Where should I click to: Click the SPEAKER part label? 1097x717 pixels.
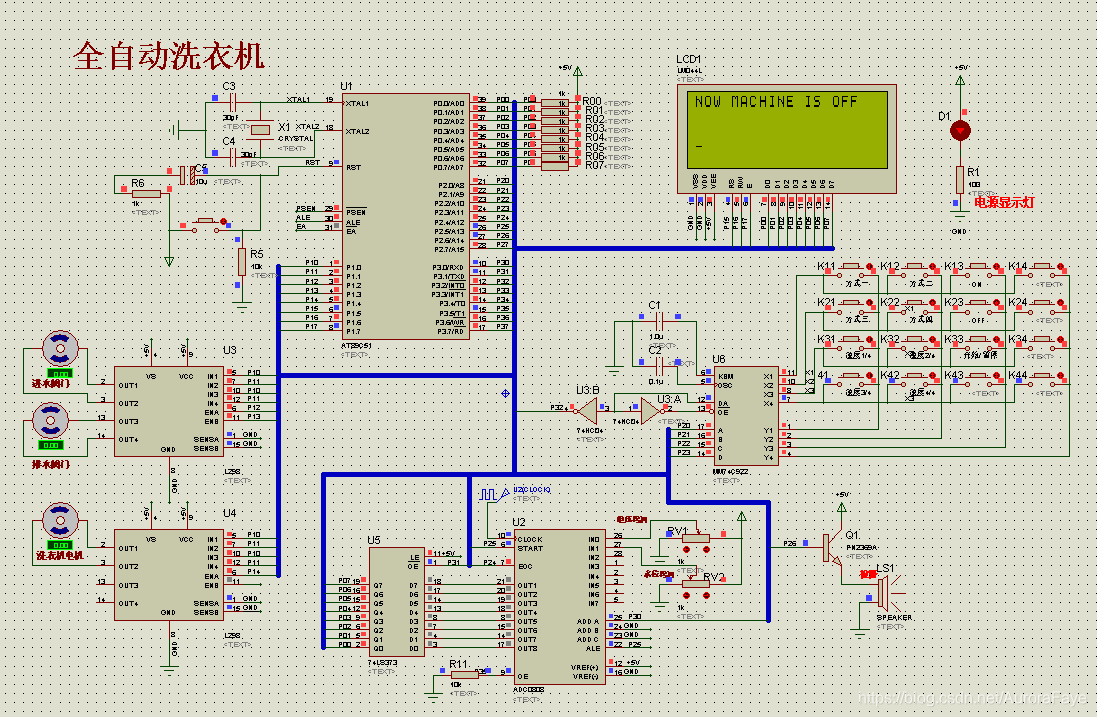[894, 618]
